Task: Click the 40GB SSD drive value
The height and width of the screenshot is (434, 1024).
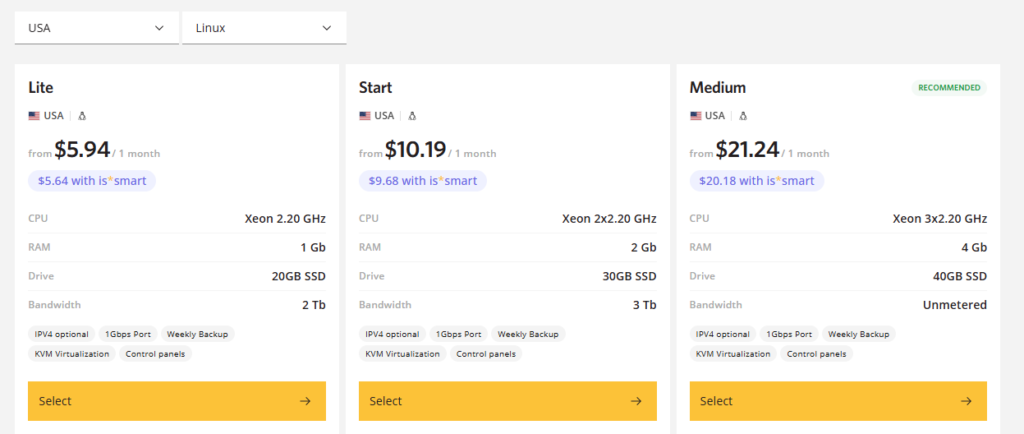Action: (x=960, y=276)
